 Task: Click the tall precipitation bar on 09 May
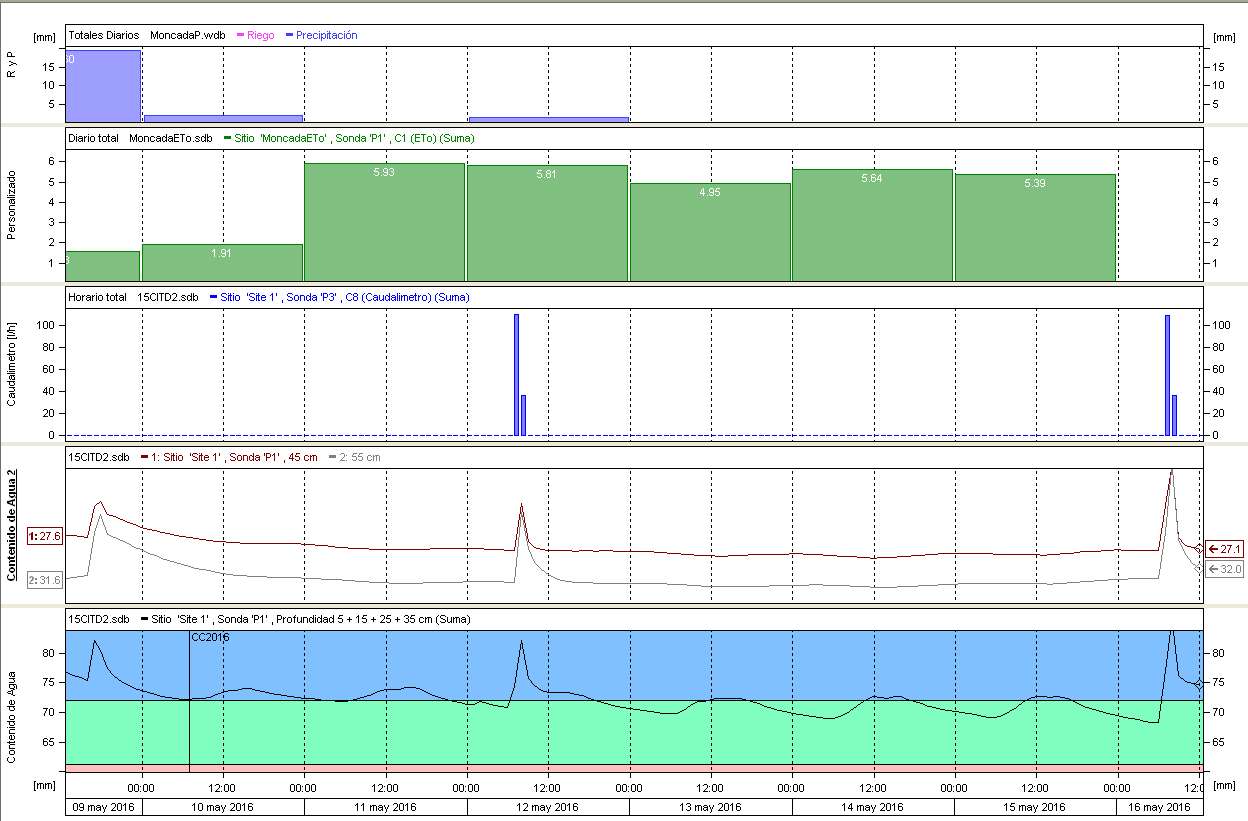103,85
